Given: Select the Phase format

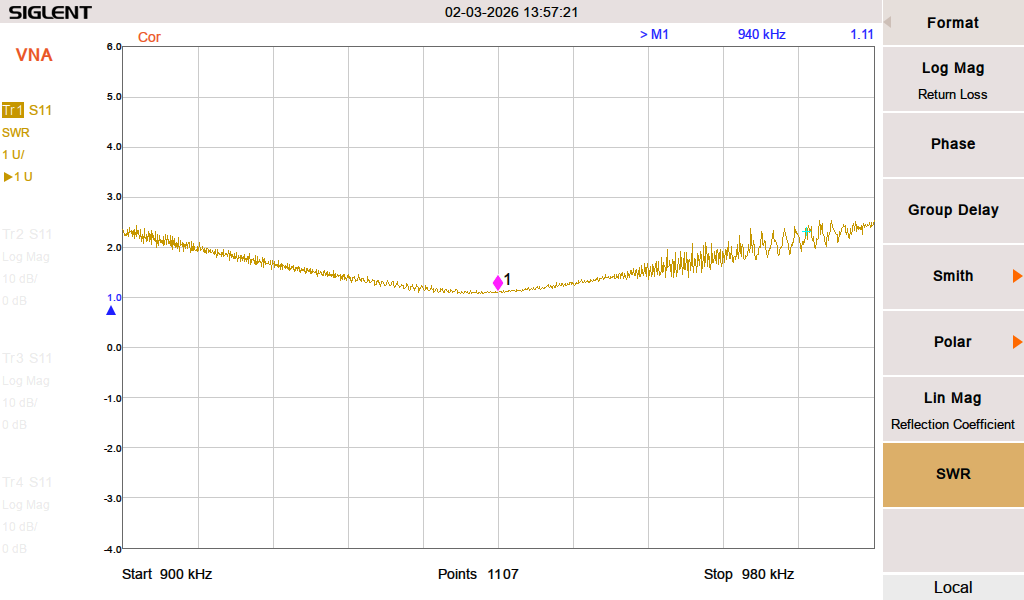Looking at the screenshot, I should pos(952,144).
